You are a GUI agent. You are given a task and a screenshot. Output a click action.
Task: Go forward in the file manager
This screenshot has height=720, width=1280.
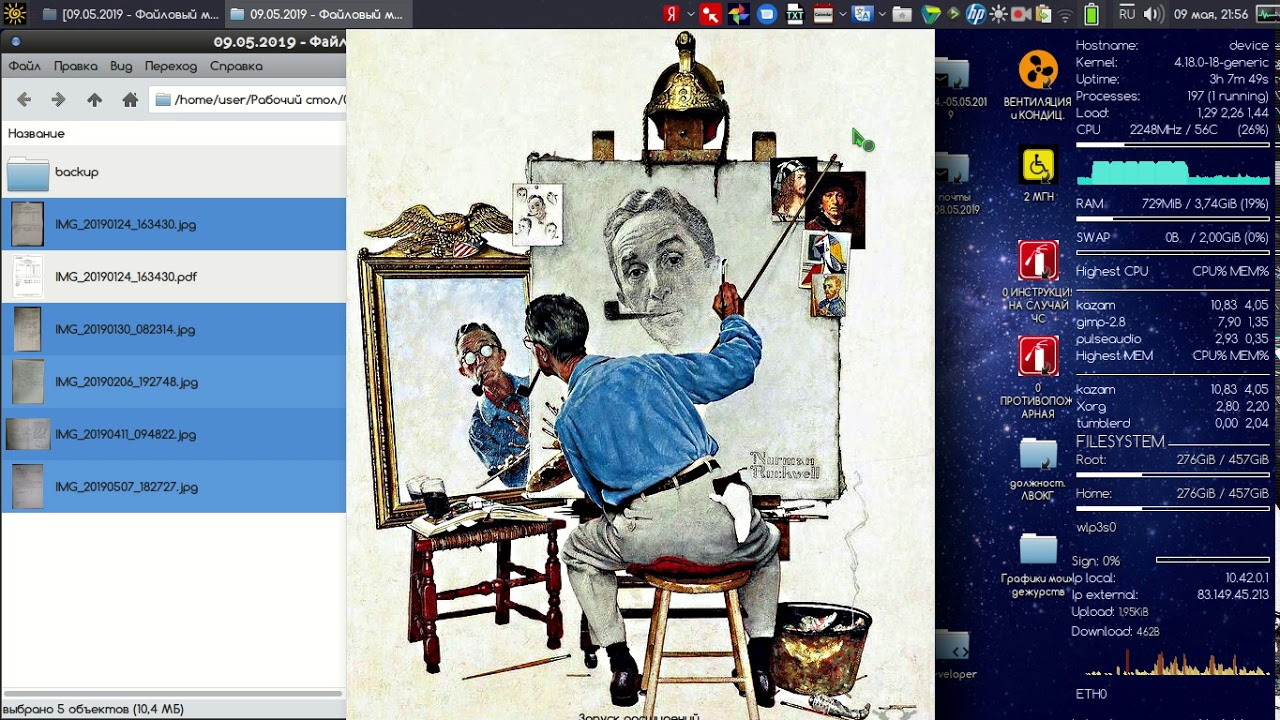pos(58,99)
